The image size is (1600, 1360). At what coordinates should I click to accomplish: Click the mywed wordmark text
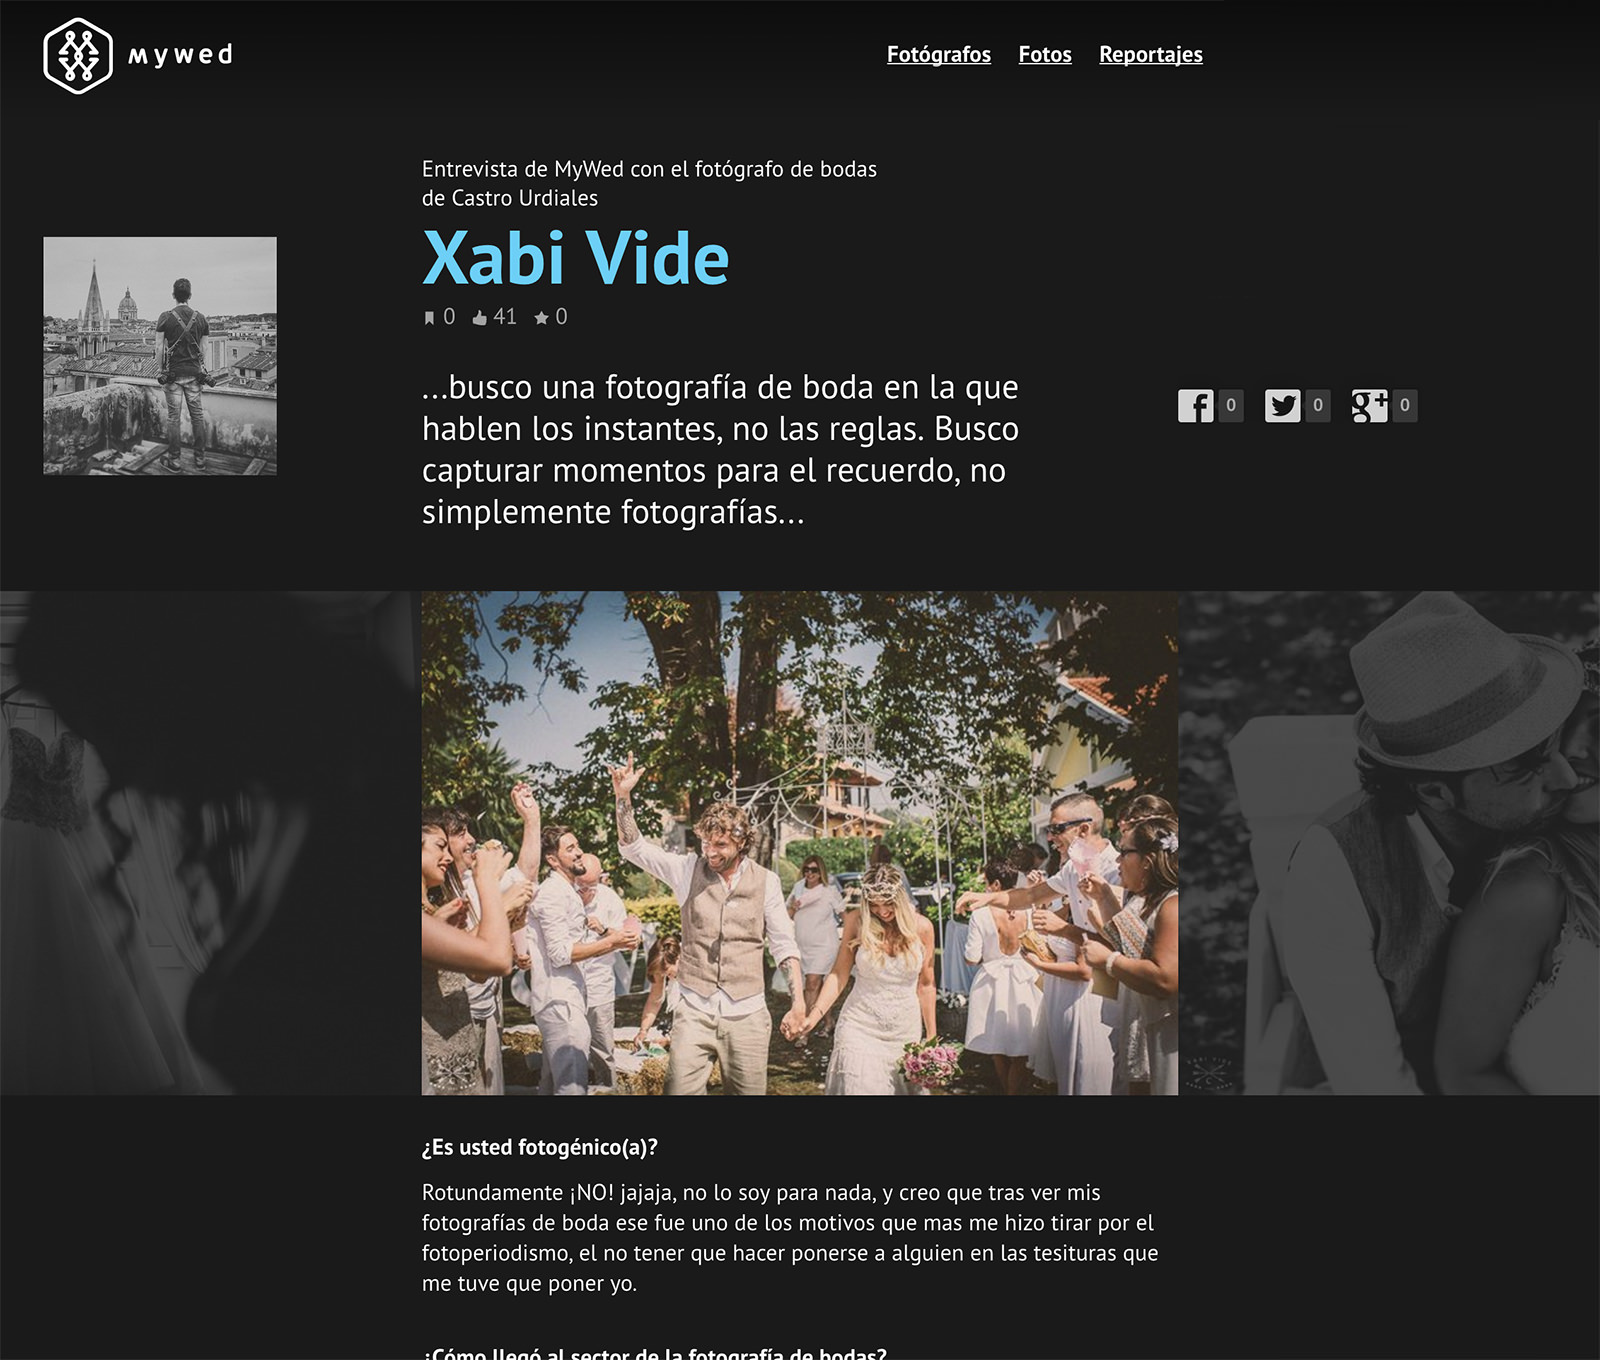tap(181, 55)
